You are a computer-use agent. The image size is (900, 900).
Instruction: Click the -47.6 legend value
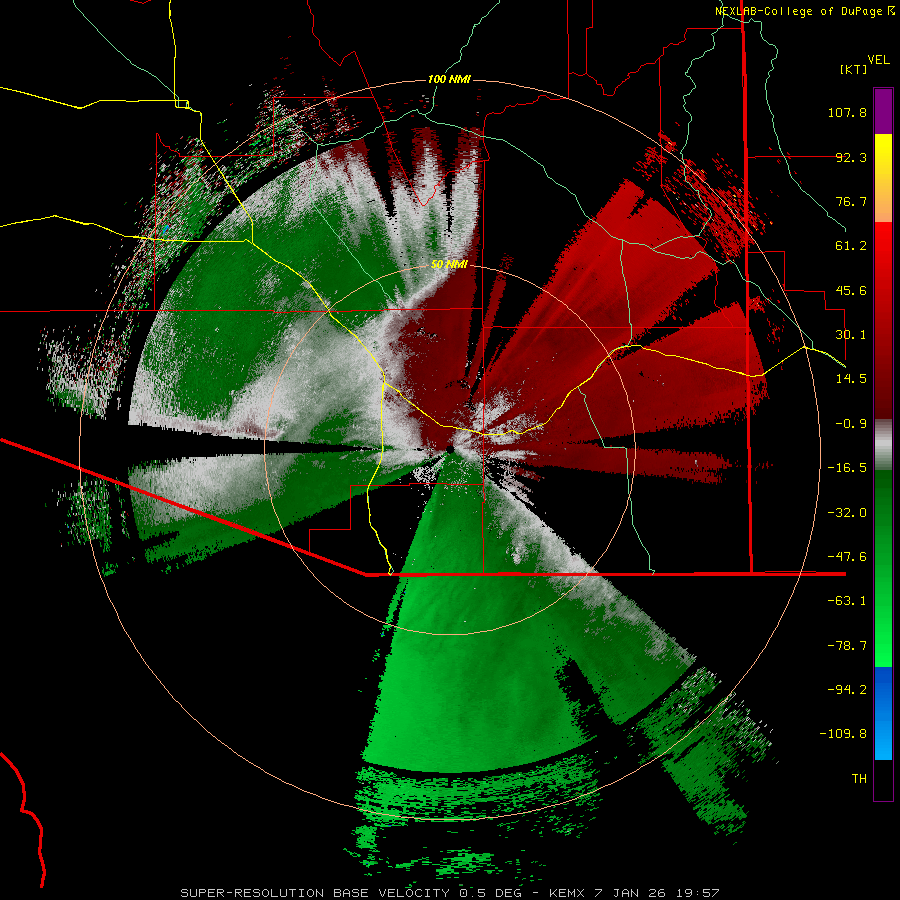point(847,557)
